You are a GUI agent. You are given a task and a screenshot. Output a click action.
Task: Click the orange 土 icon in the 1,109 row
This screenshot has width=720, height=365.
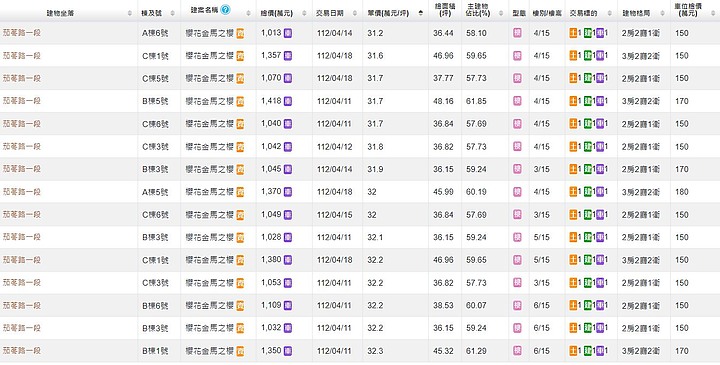573,306
